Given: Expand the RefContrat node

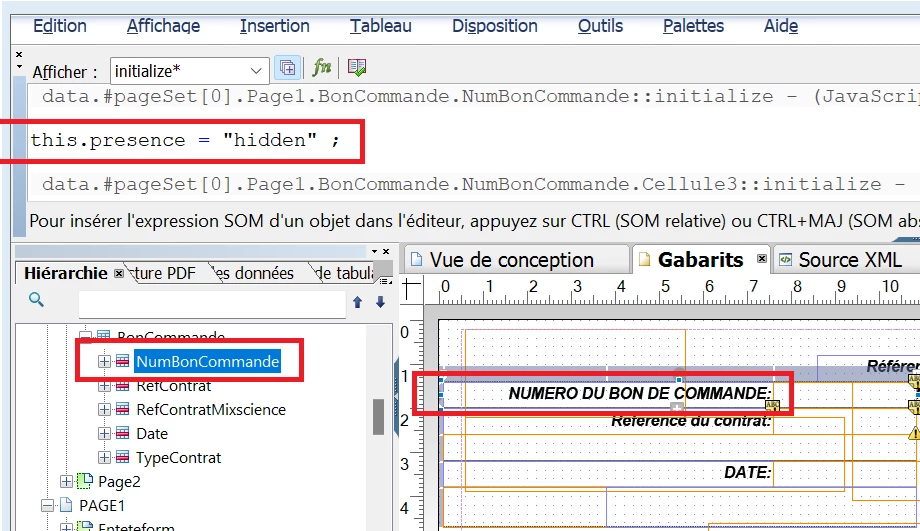Looking at the screenshot, I should pyautogui.click(x=104, y=385).
